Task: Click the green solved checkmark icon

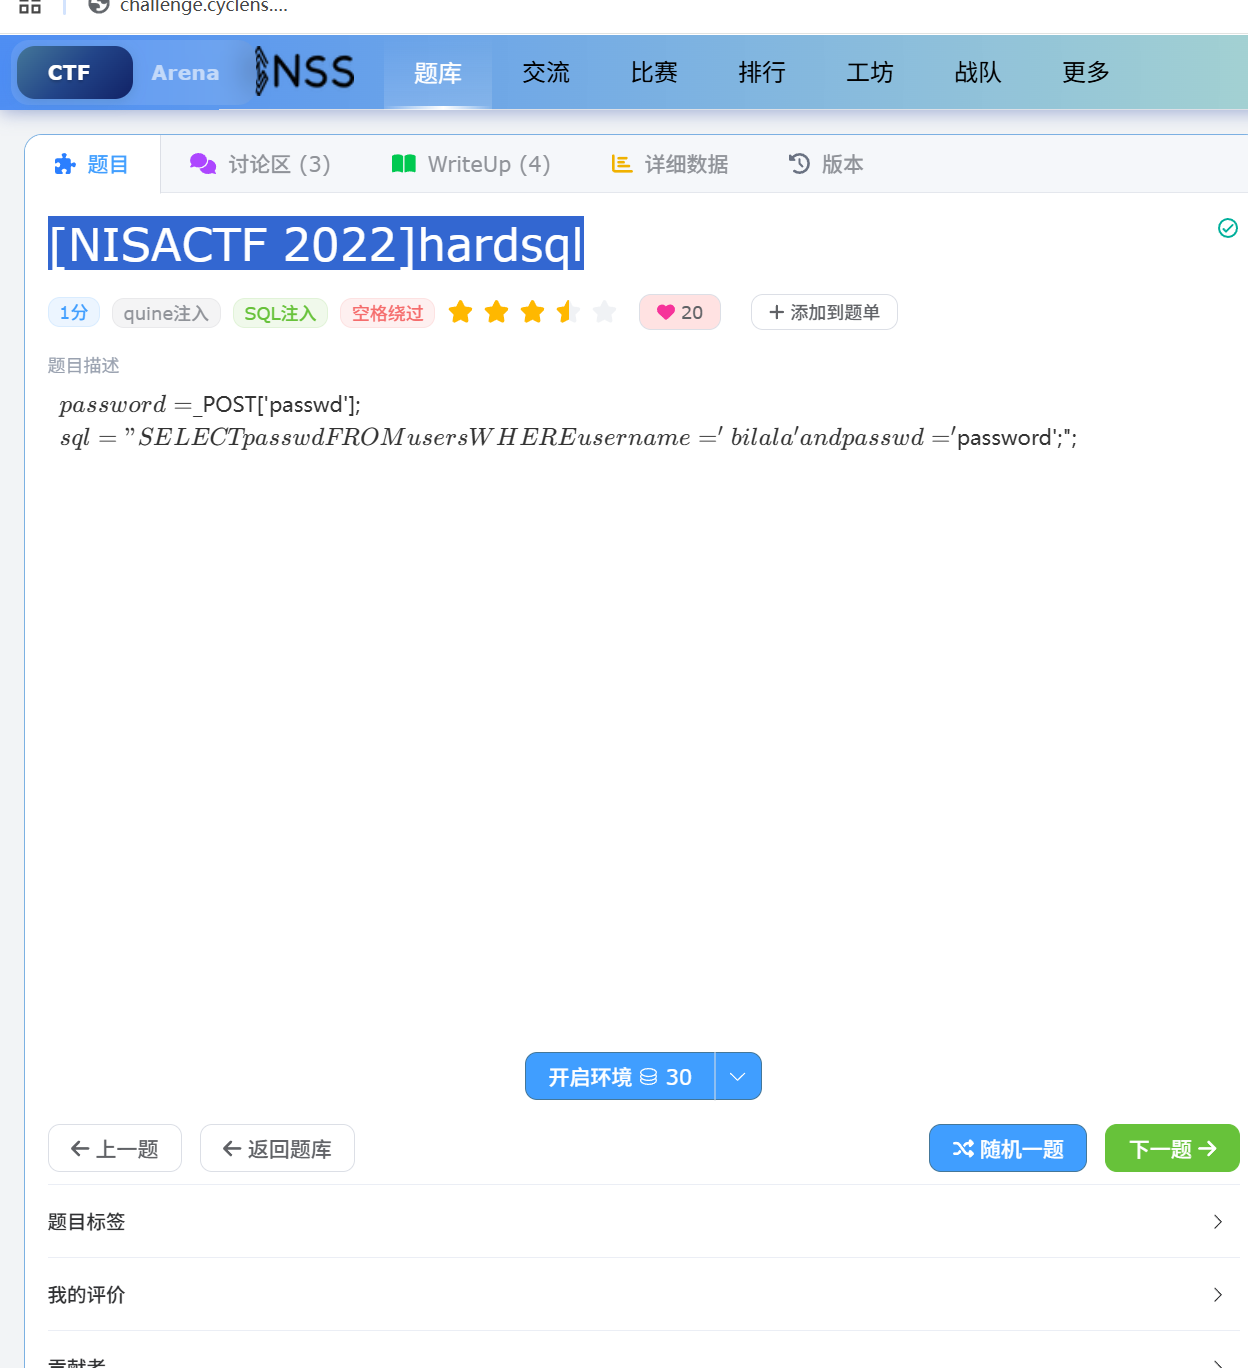Action: click(1228, 228)
